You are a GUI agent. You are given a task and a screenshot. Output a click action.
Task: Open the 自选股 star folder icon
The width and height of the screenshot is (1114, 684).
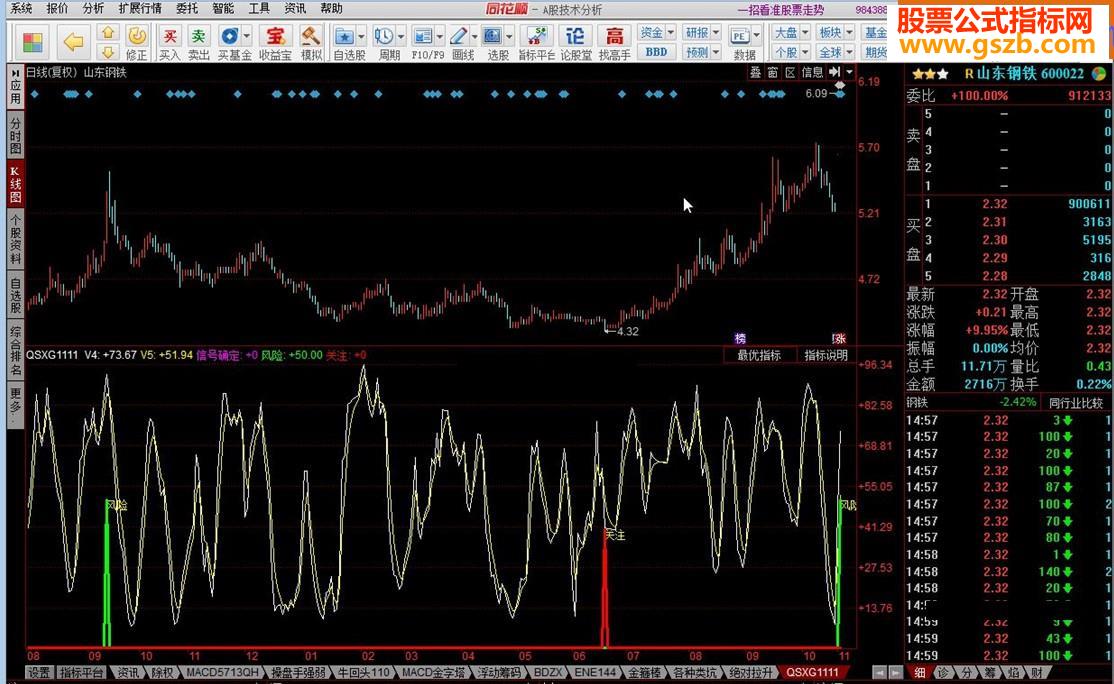pos(345,43)
